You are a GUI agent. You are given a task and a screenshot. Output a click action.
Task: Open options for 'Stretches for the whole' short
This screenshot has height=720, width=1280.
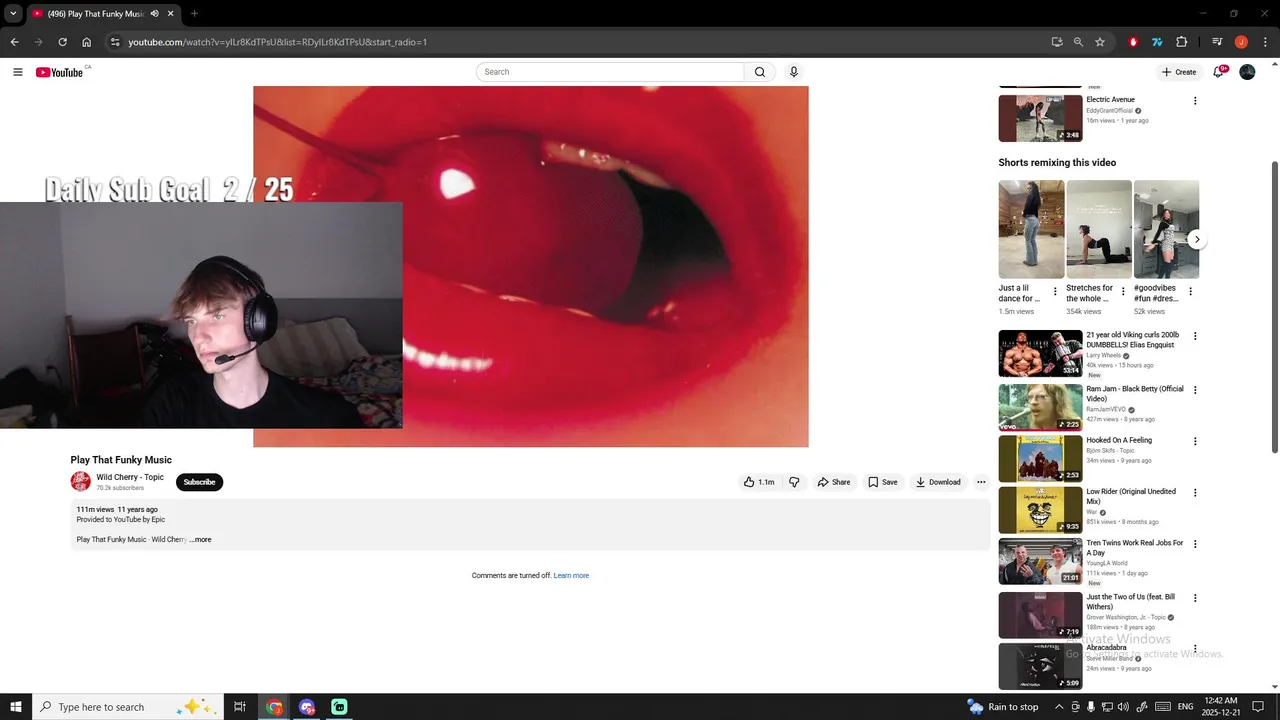click(1123, 292)
